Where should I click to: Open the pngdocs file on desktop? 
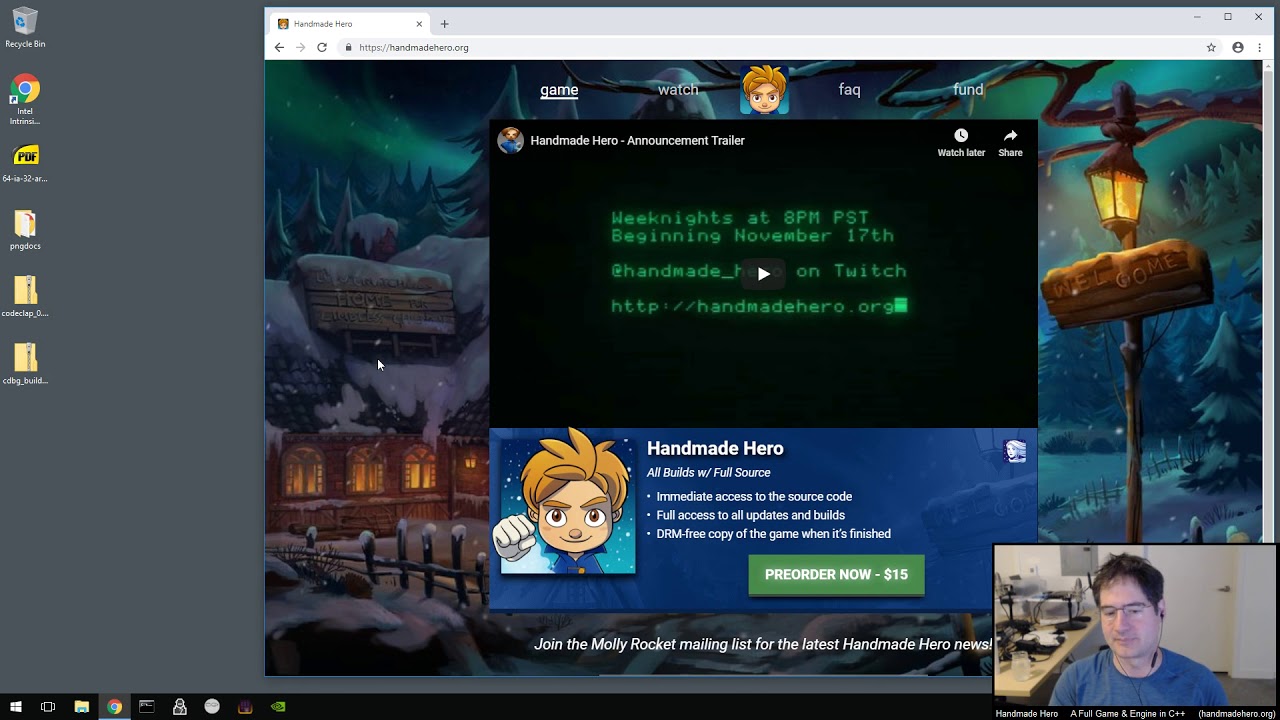click(25, 230)
